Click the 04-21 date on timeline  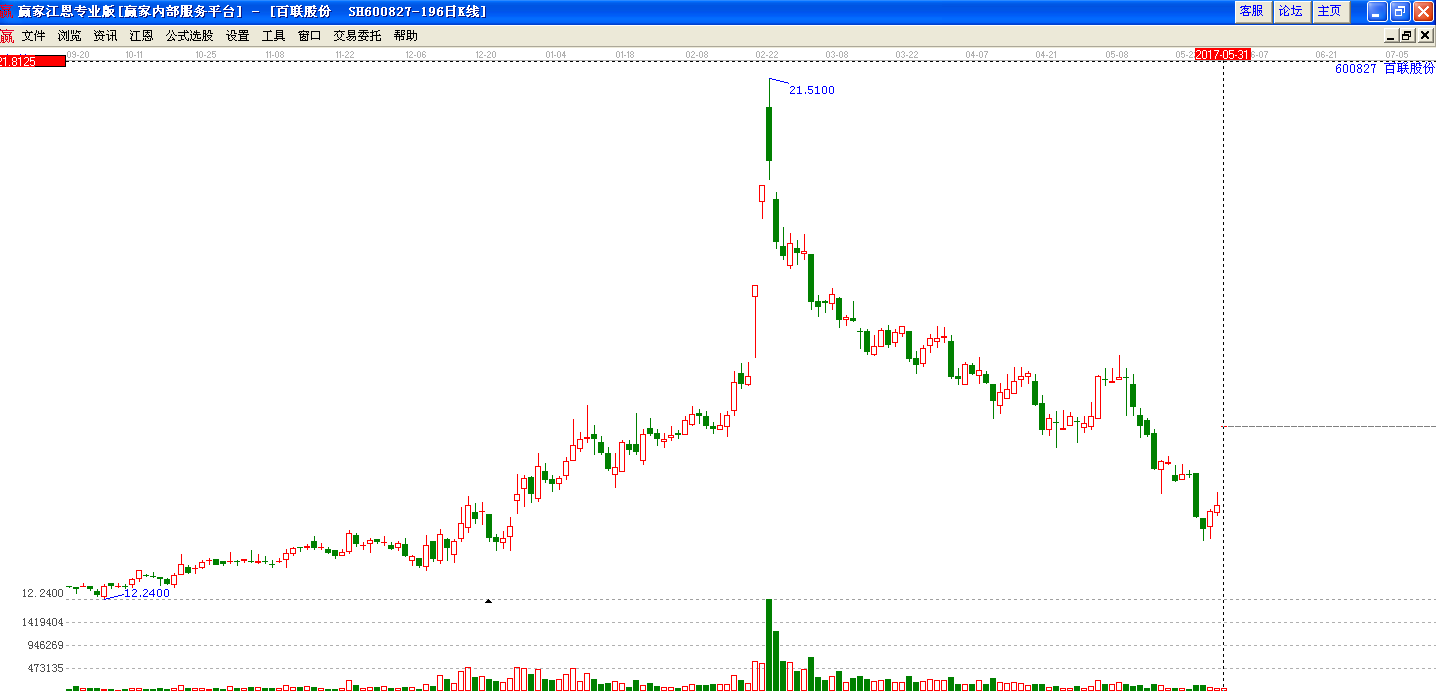click(x=1047, y=54)
